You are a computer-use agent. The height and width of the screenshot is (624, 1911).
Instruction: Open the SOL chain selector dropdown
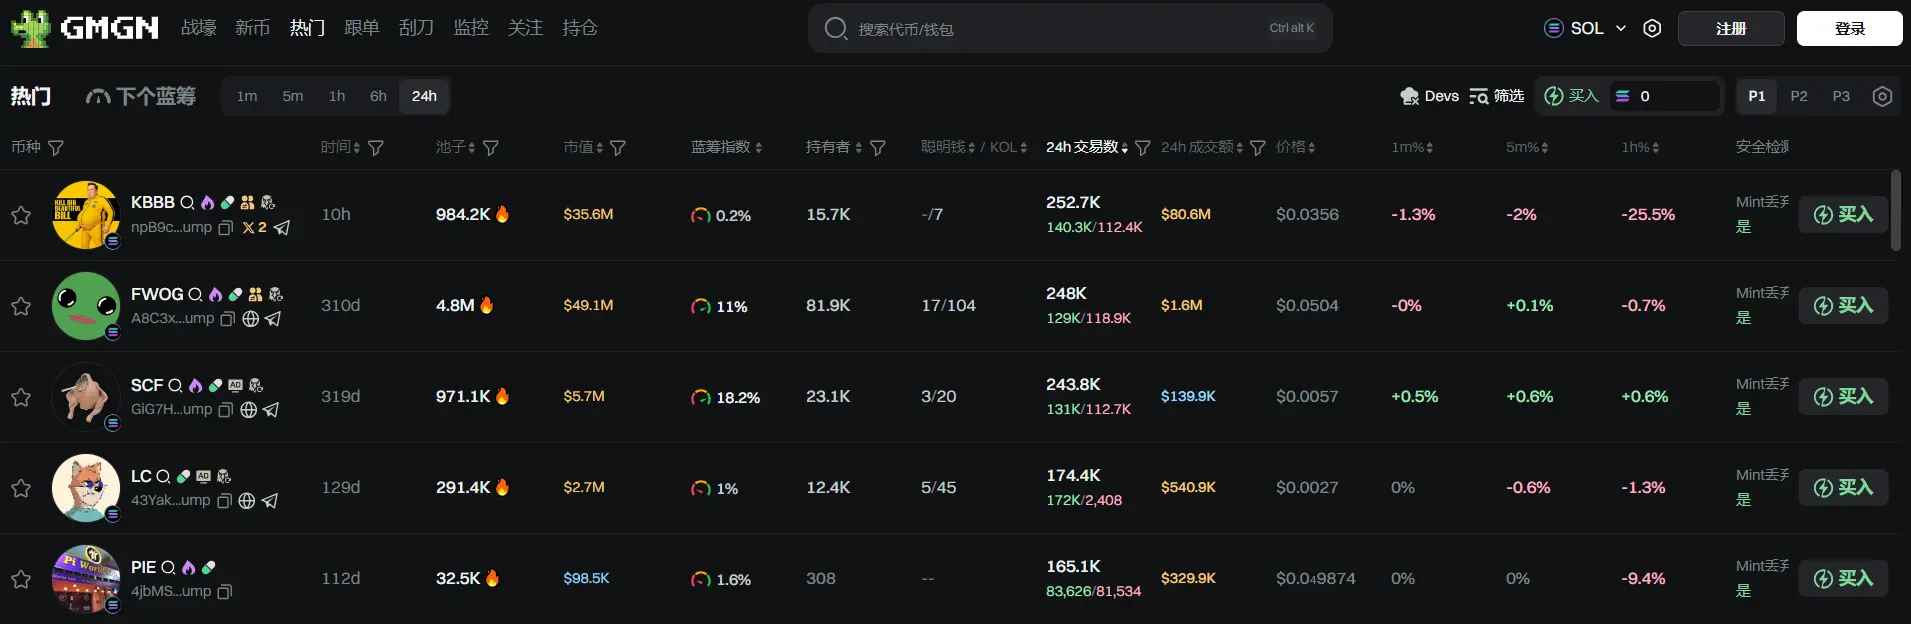1585,29
